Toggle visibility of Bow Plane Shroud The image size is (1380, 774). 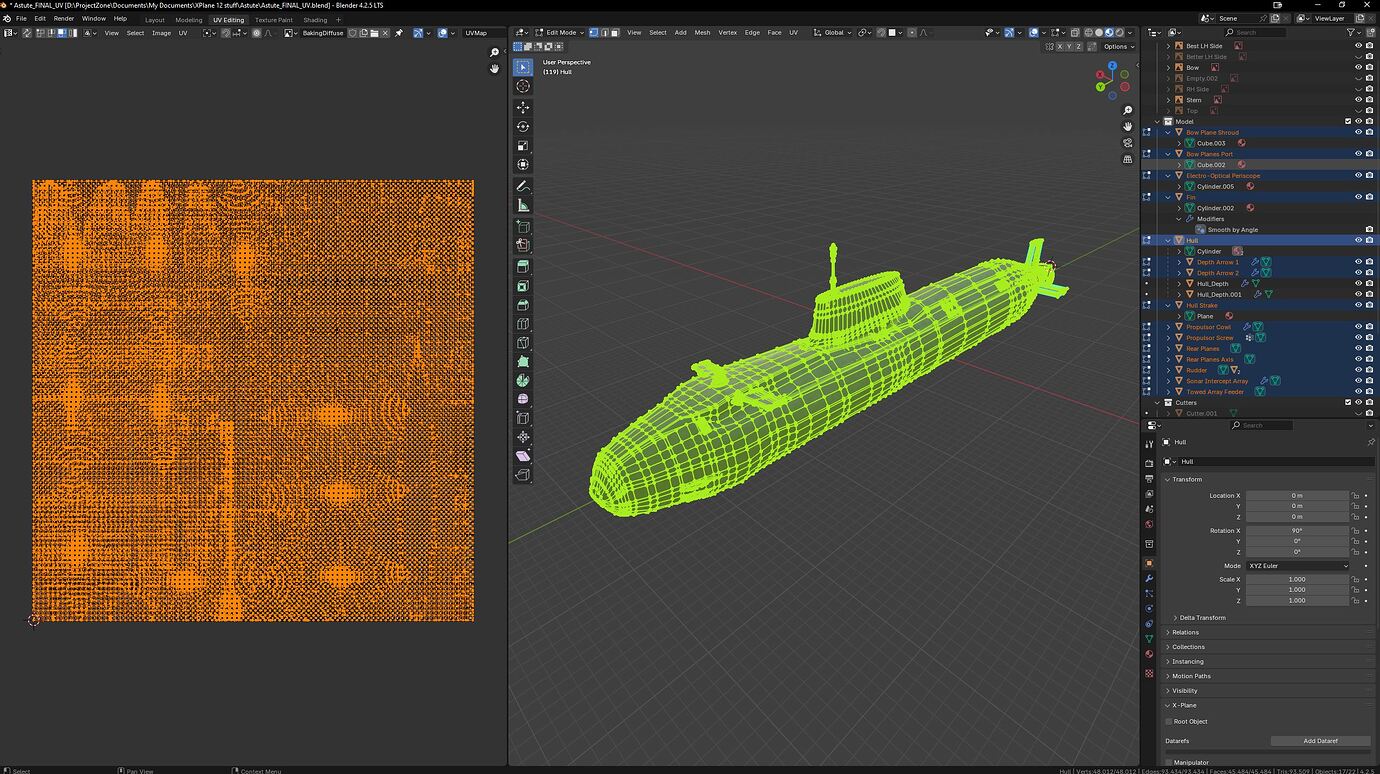pos(1358,132)
